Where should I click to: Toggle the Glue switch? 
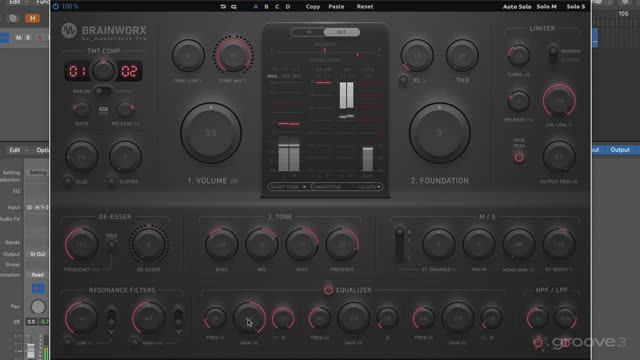[68, 181]
